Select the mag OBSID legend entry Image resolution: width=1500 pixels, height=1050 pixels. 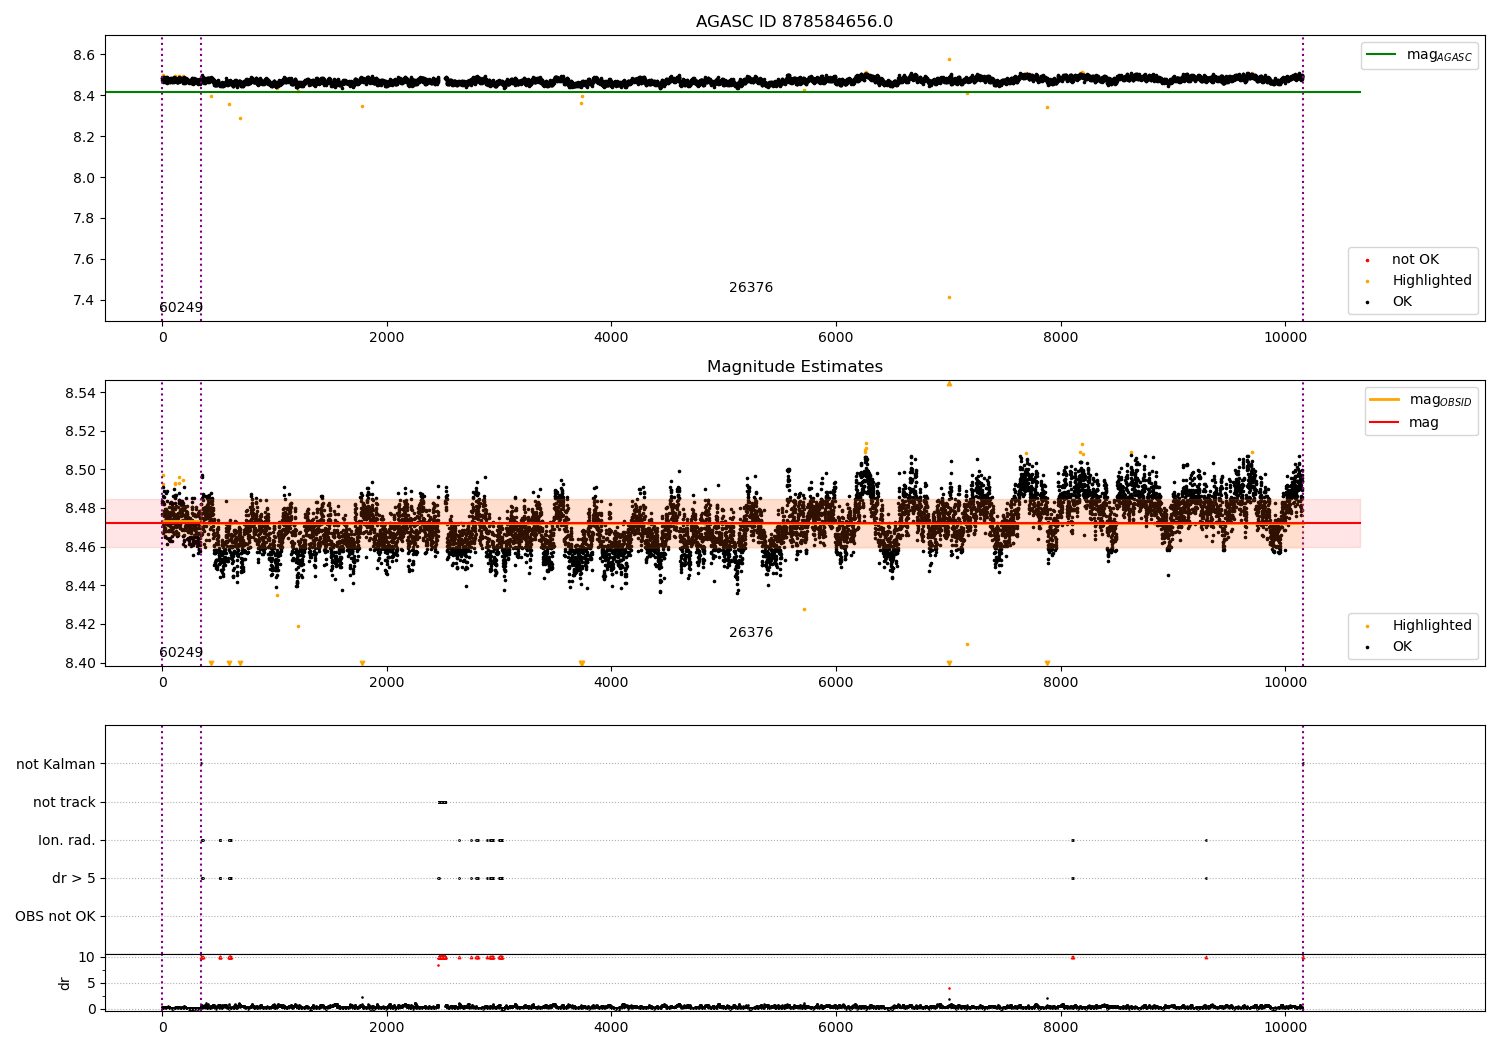pyautogui.click(x=1421, y=400)
